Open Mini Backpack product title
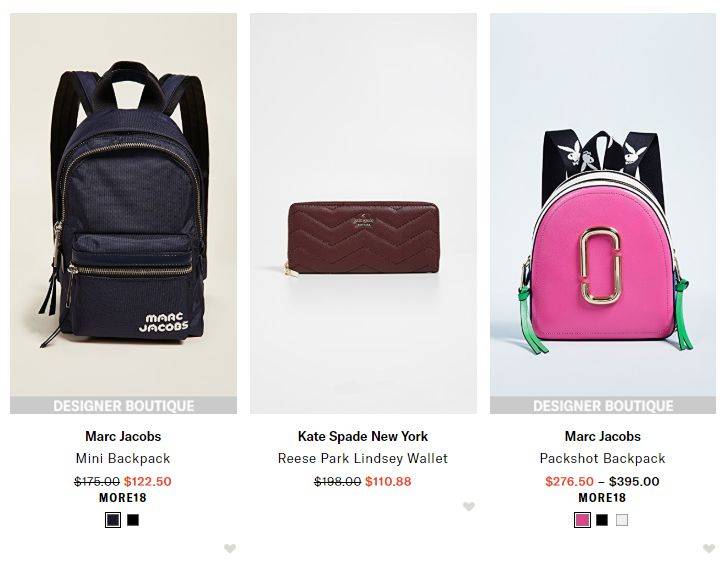Viewport: 724px width, 563px height. point(123,458)
